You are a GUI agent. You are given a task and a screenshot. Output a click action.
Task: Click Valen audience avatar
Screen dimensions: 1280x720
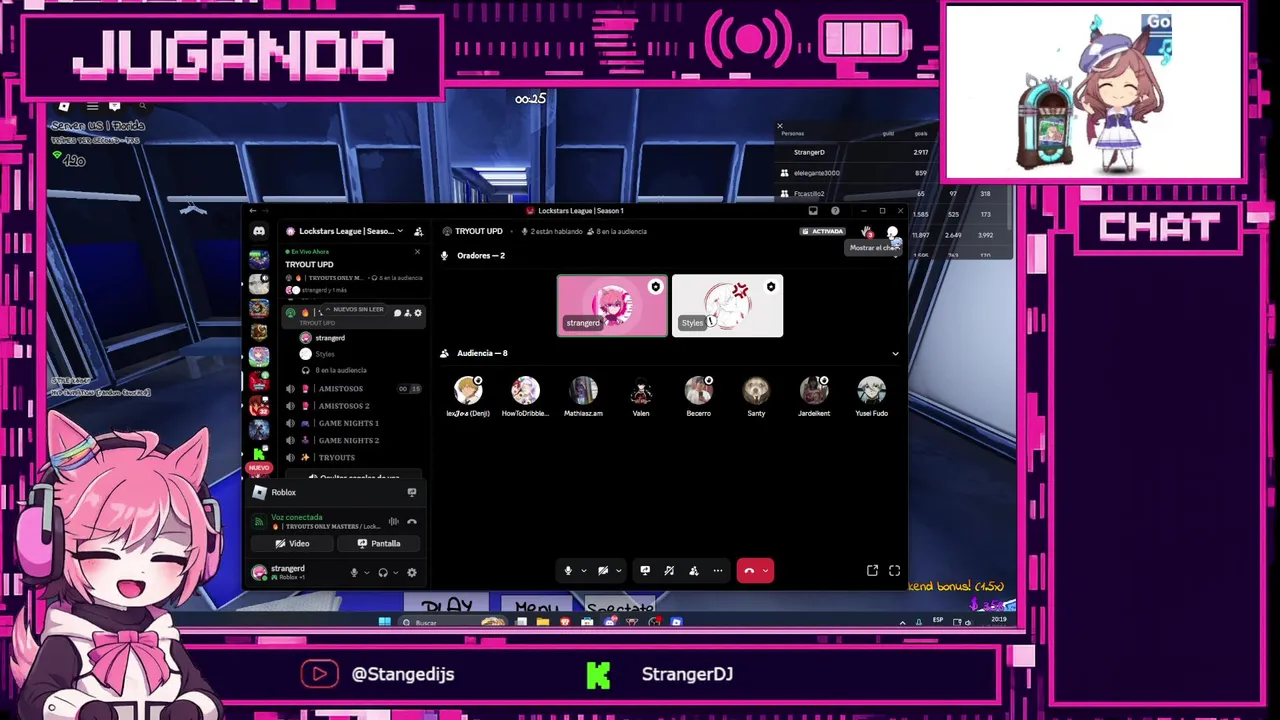[641, 390]
